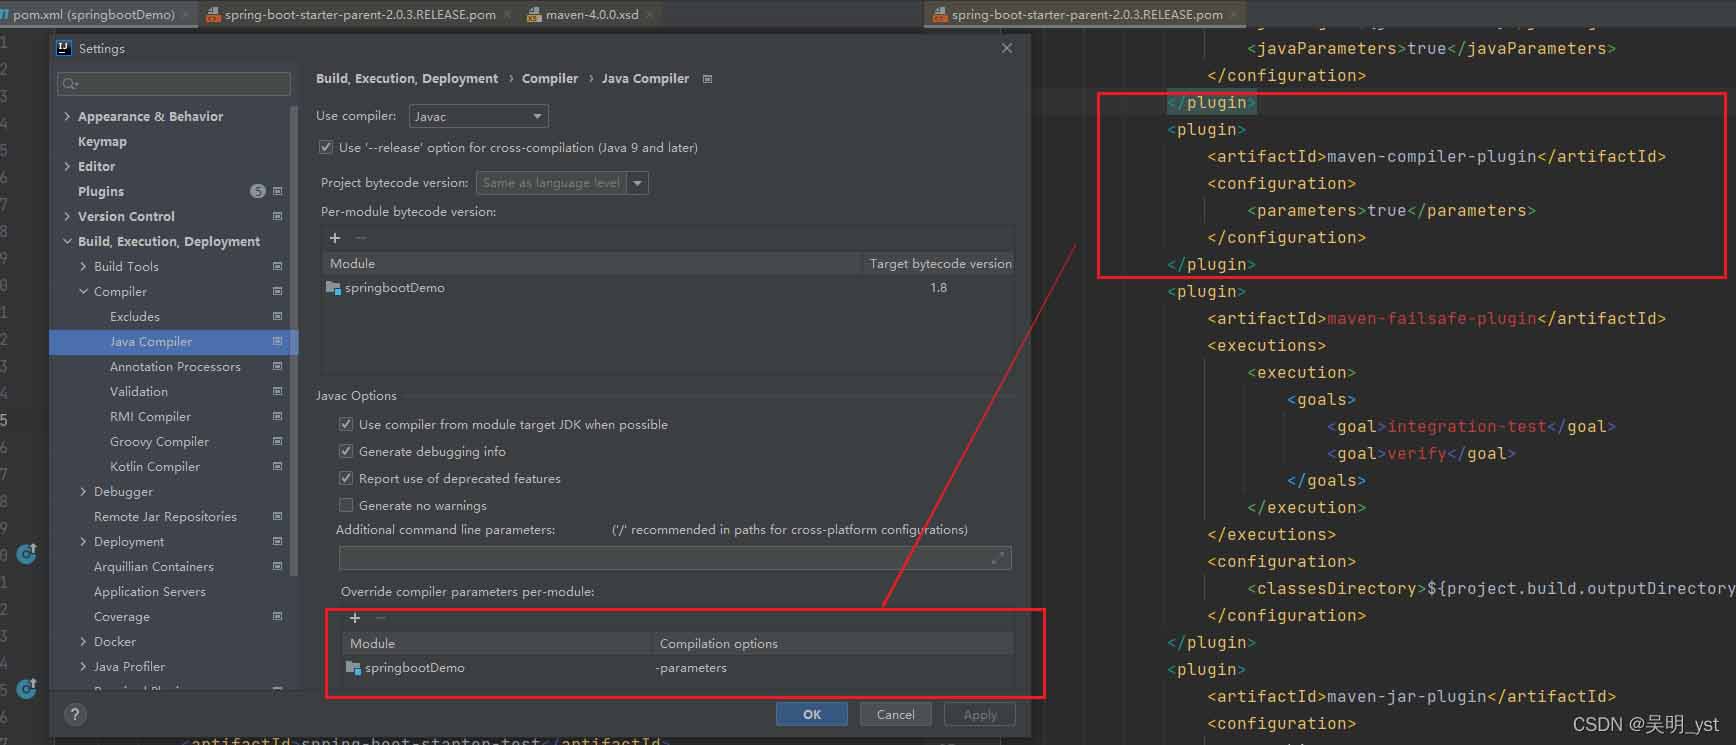The image size is (1736, 745).
Task: Click the project icon on the Version Control row
Action: (x=278, y=216)
